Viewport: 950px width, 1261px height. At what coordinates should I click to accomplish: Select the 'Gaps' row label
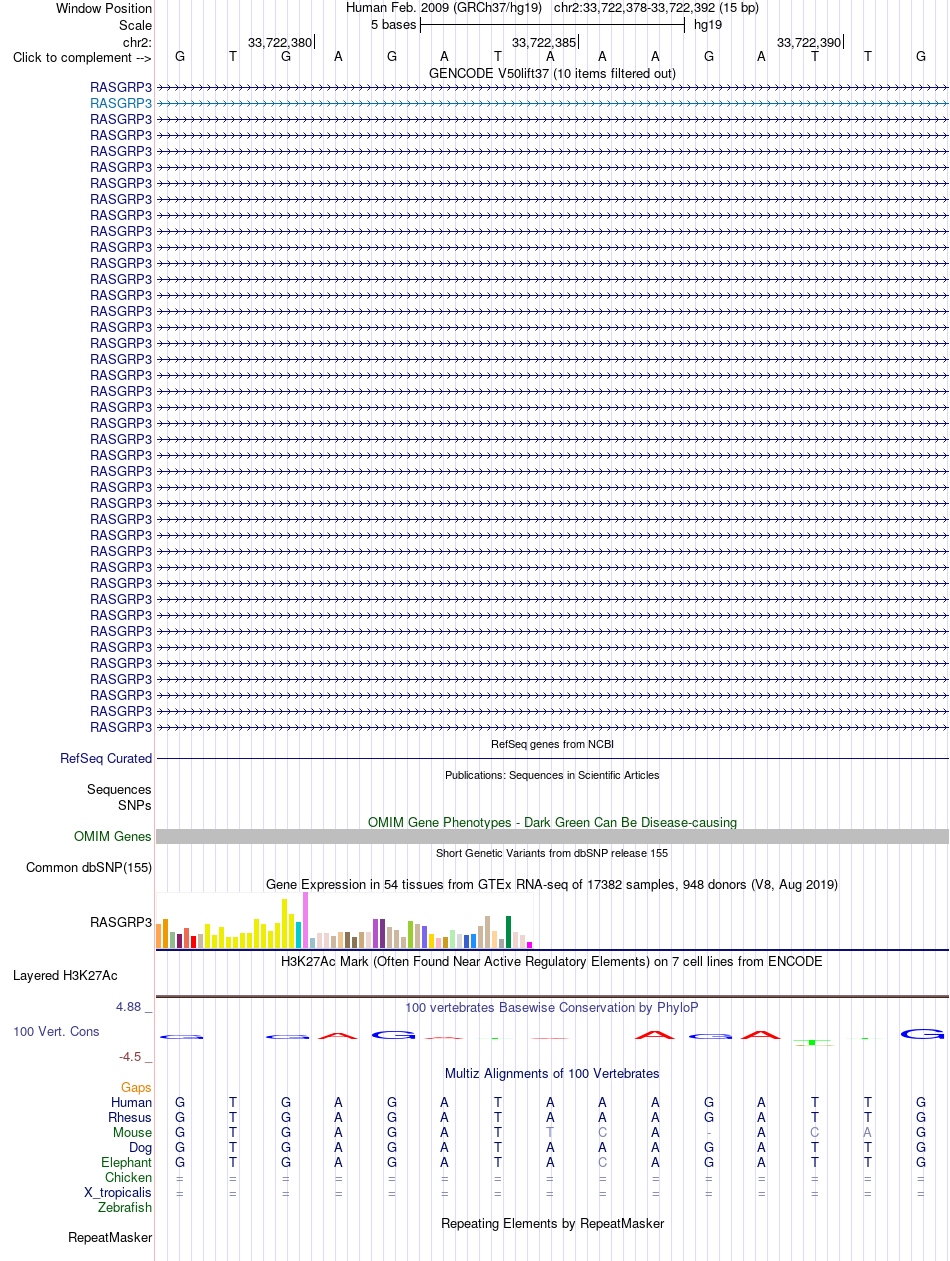point(136,1087)
